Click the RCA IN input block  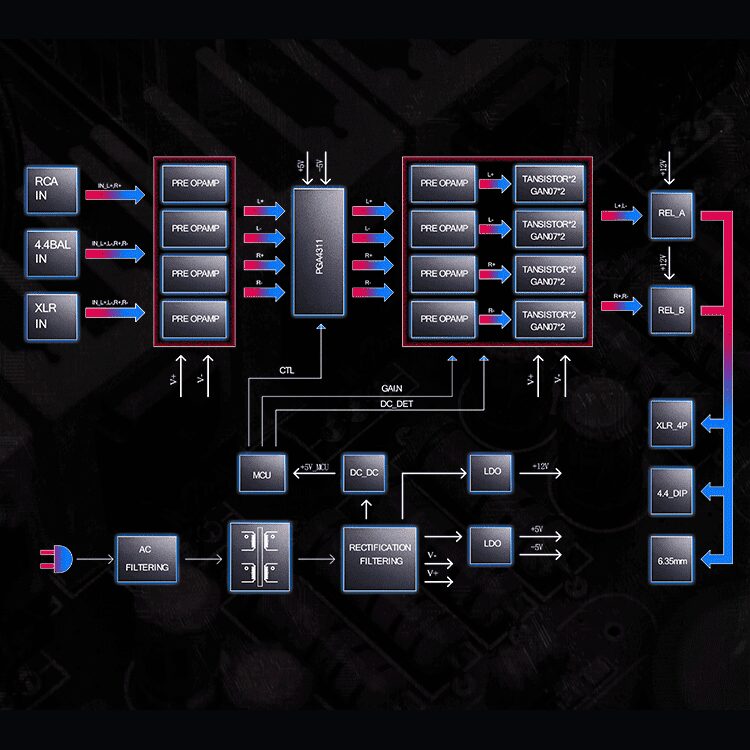[52, 189]
